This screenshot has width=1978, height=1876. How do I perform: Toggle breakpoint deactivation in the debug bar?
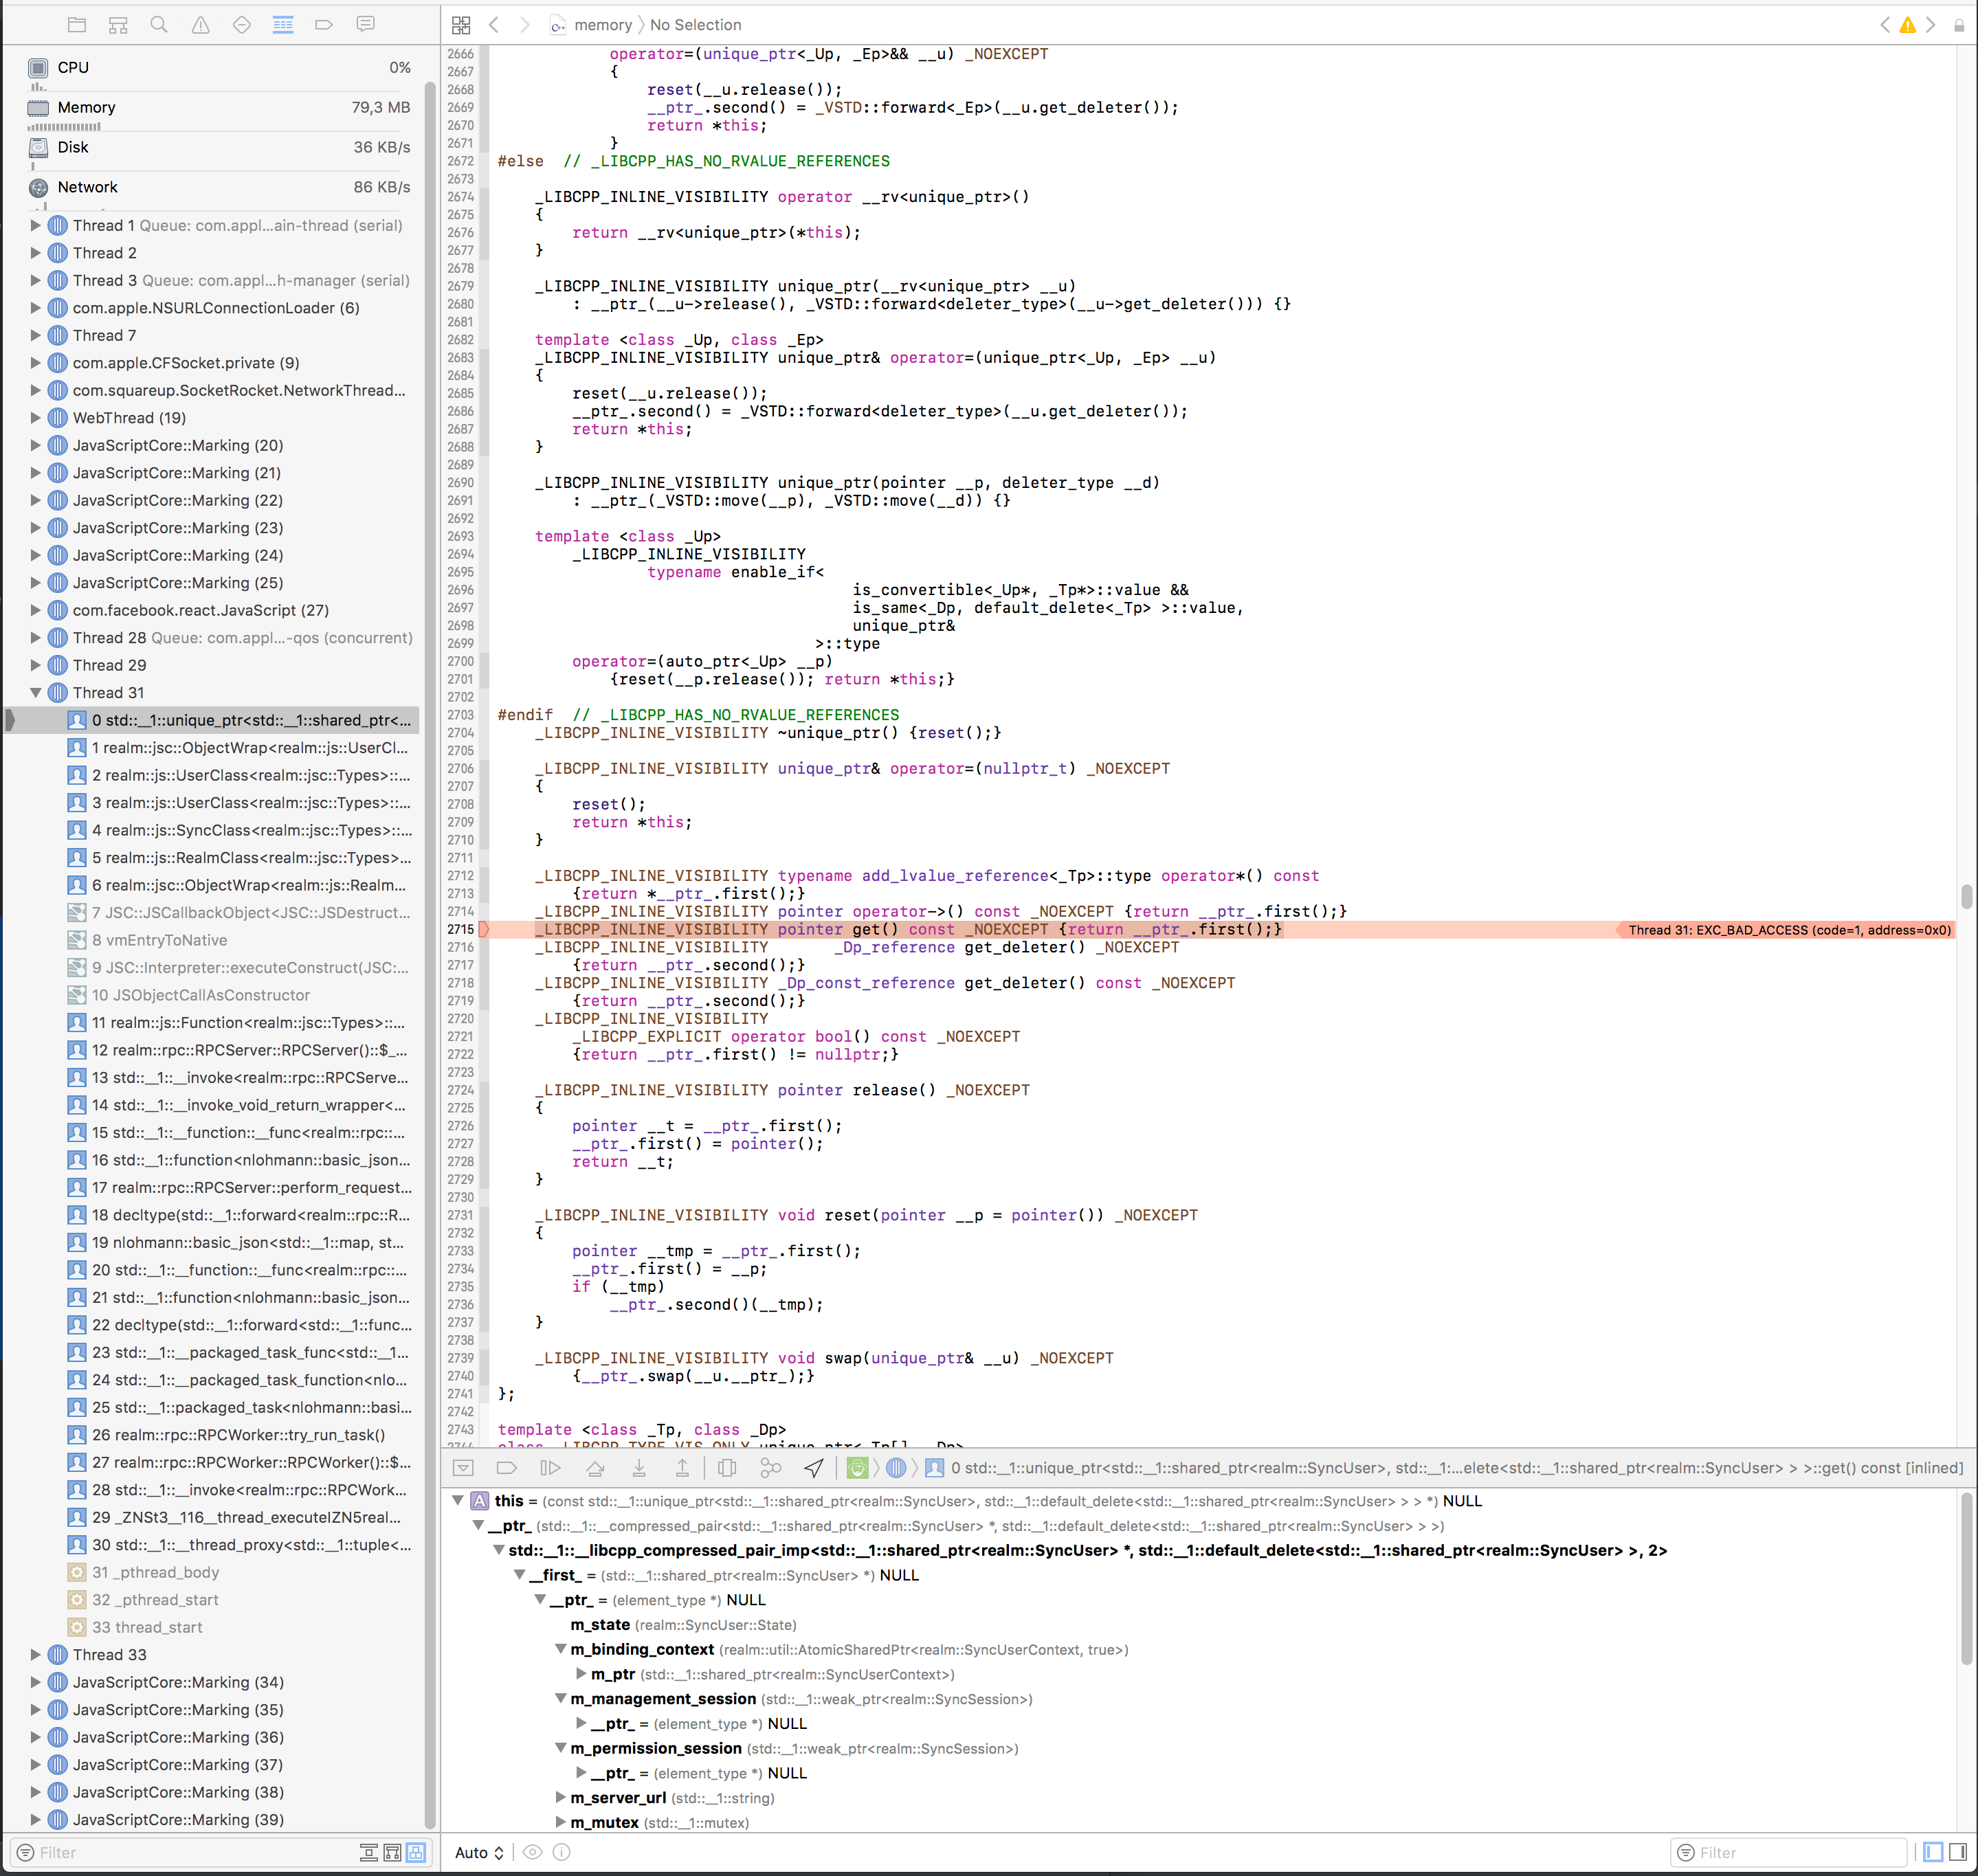(x=507, y=1467)
